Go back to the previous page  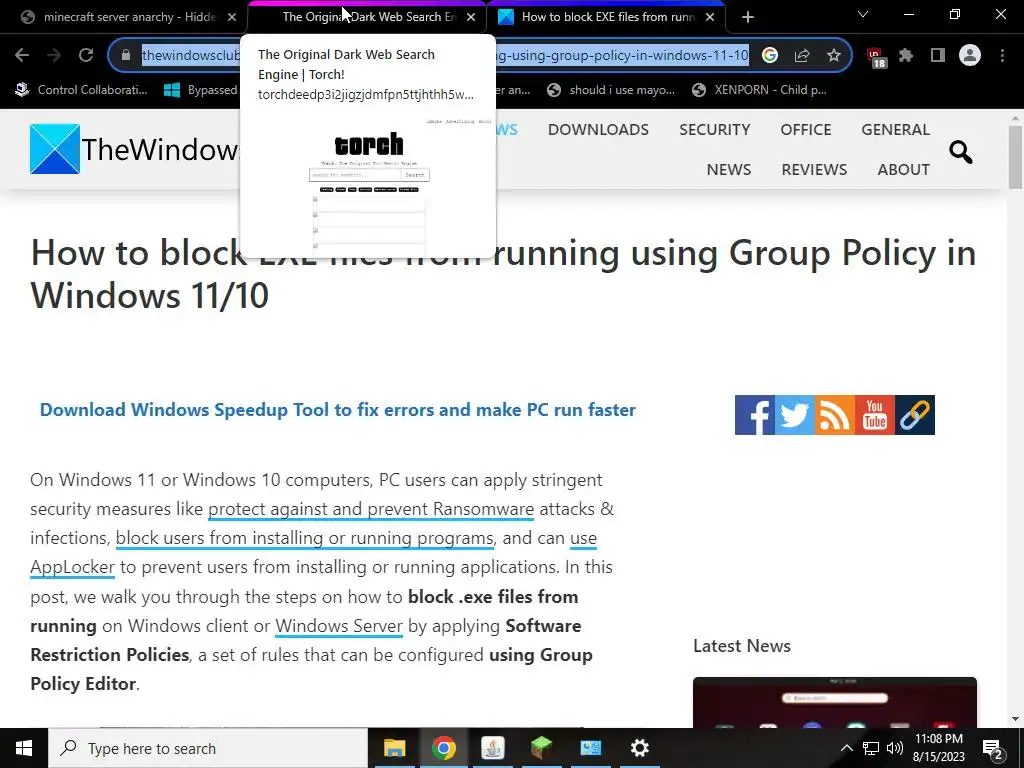click(x=22, y=56)
